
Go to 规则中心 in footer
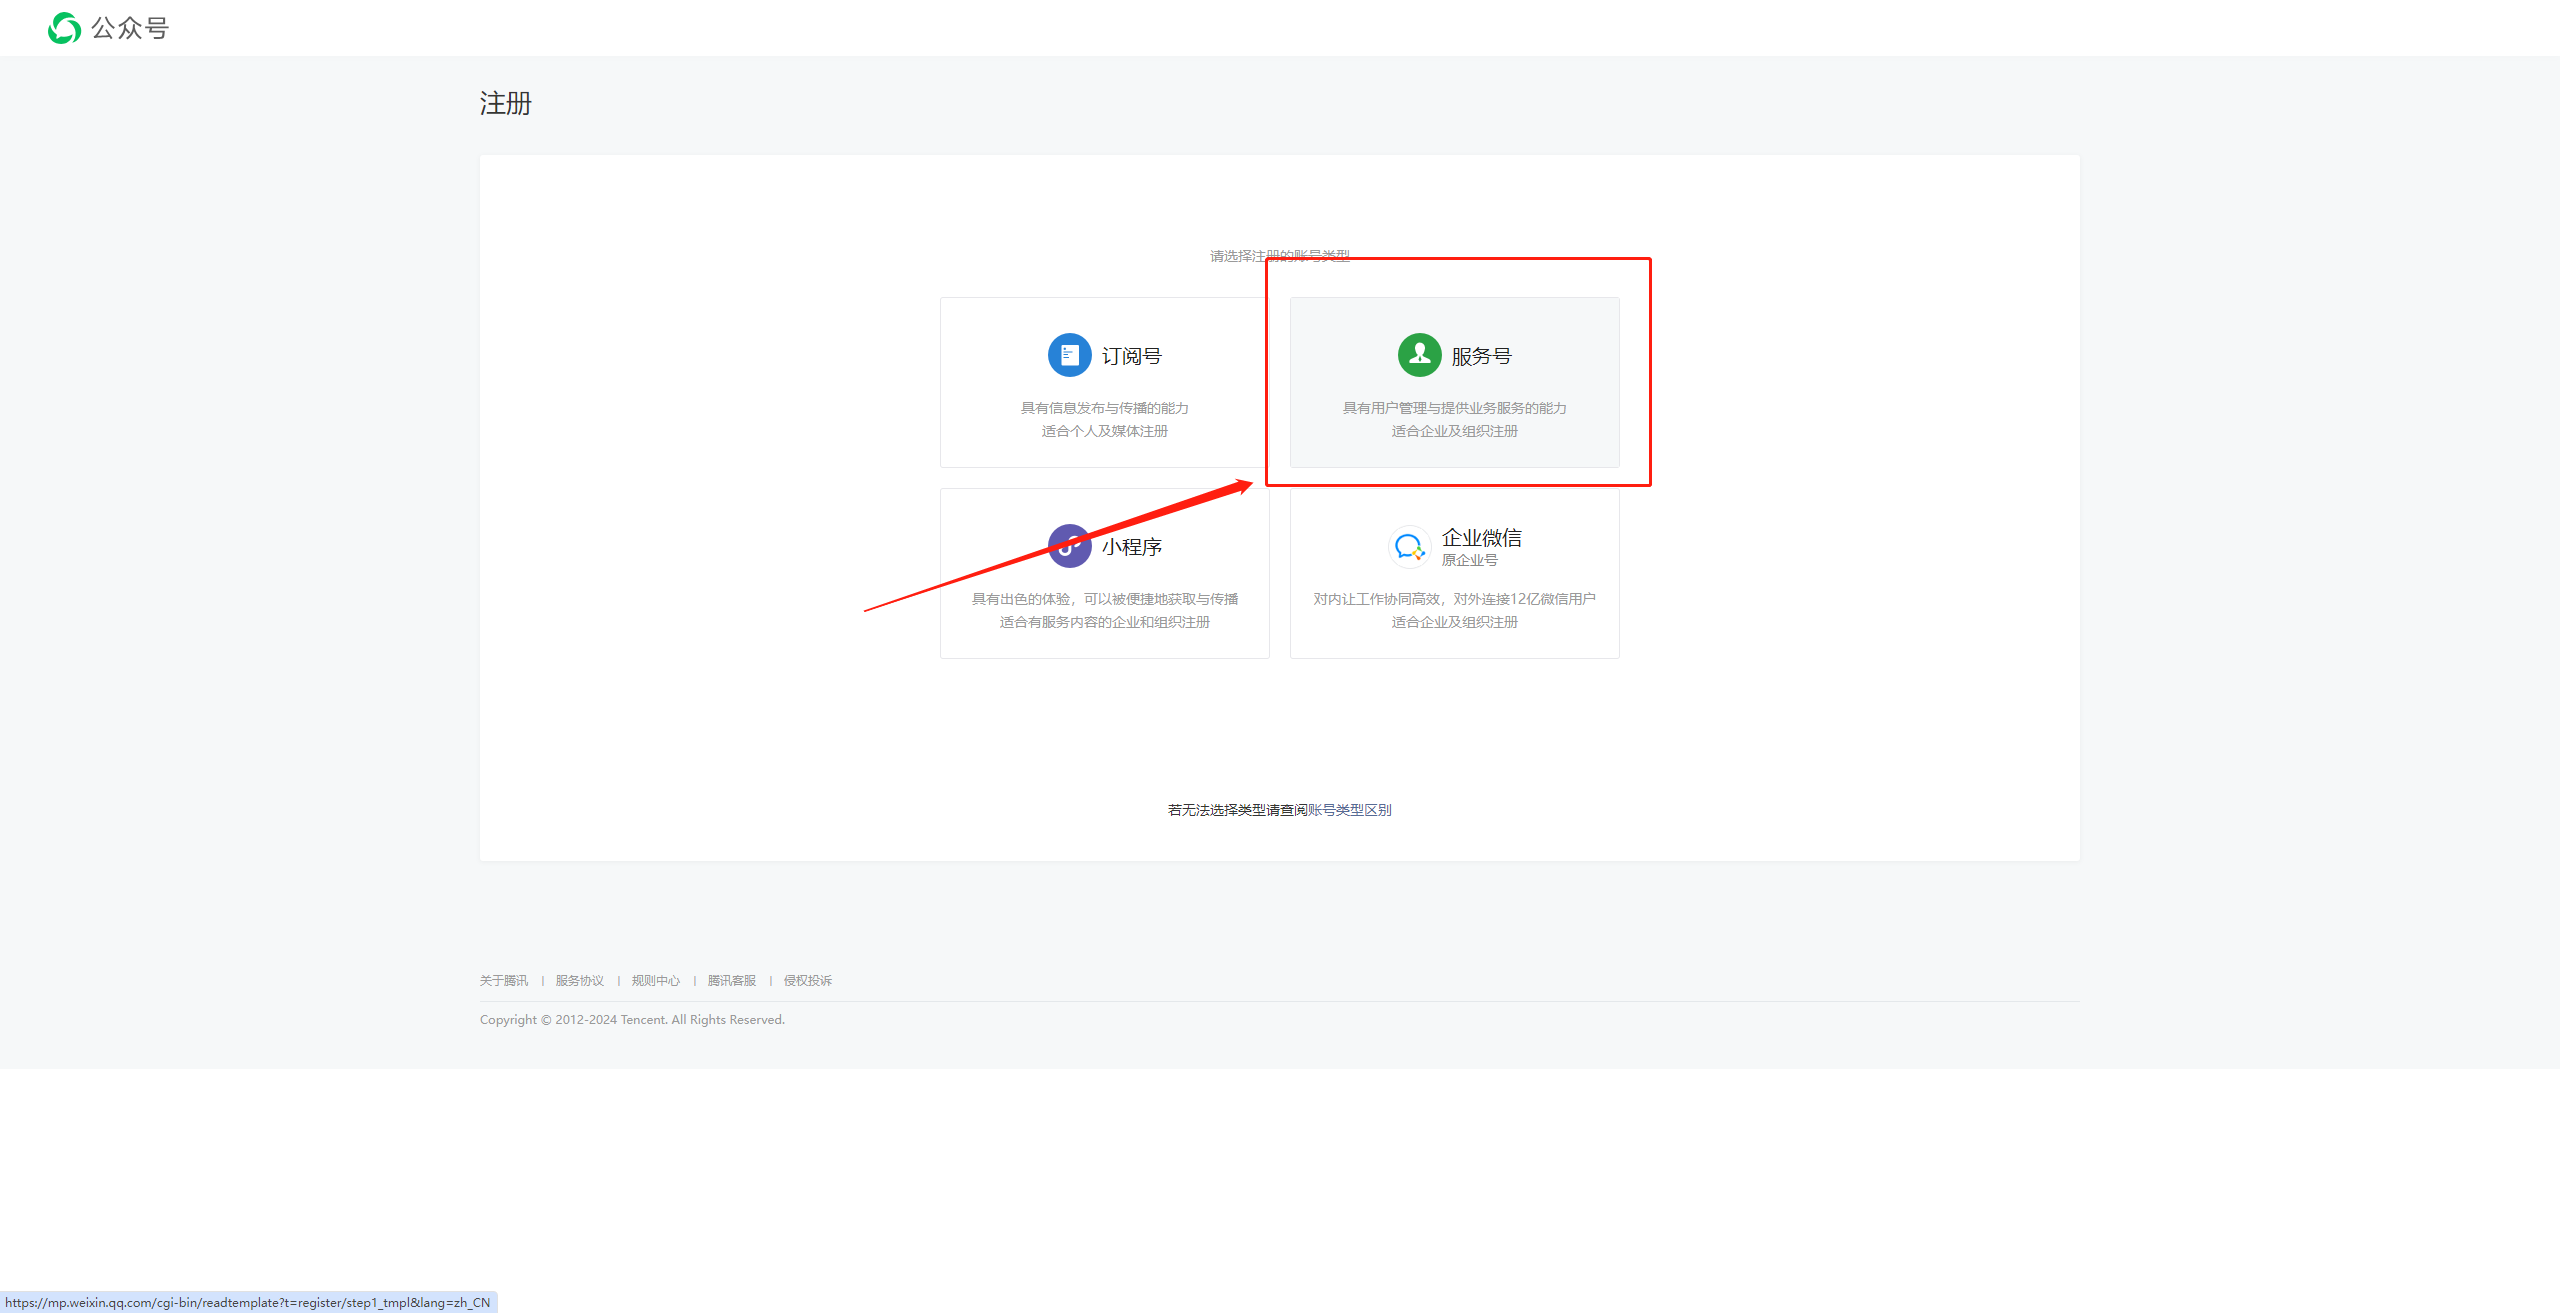[x=655, y=981]
